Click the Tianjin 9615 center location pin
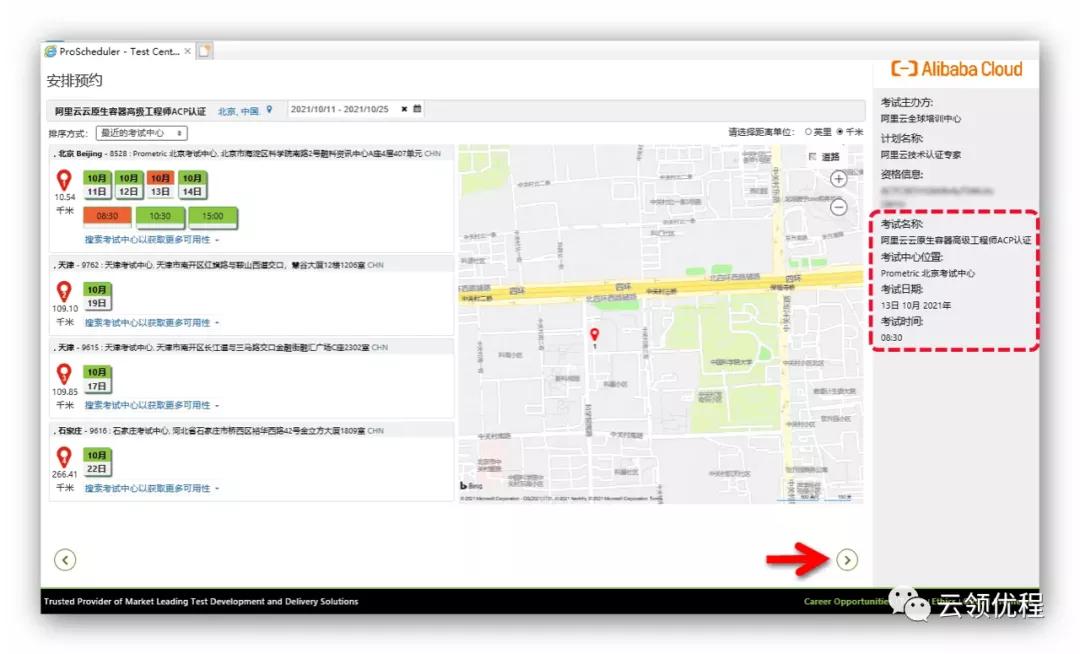 [x=64, y=375]
